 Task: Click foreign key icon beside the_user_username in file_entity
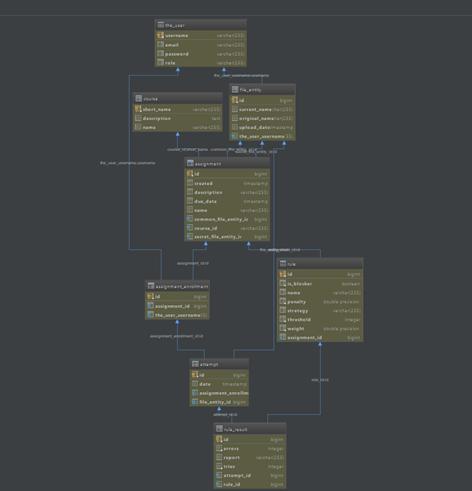pyautogui.click(x=235, y=136)
